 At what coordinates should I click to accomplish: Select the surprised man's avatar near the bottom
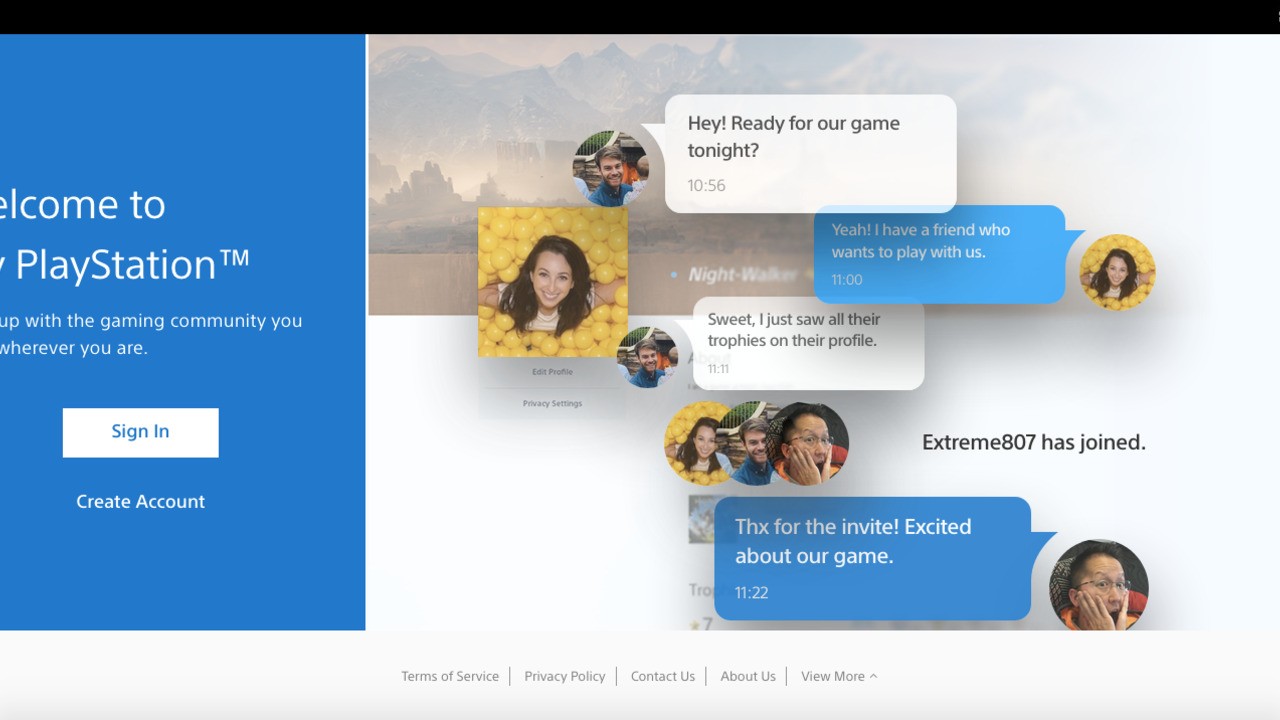pyautogui.click(x=1098, y=587)
